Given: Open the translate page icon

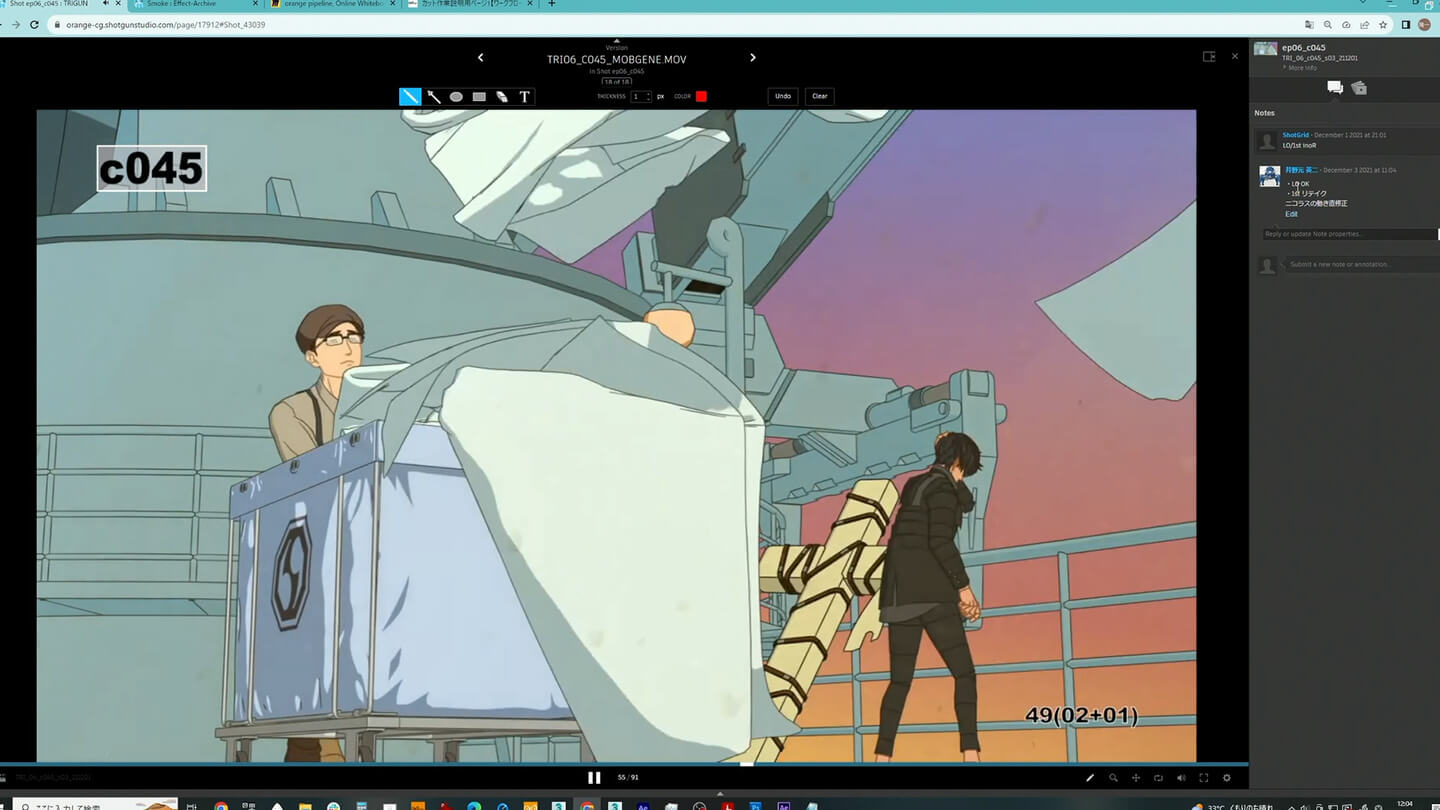Looking at the screenshot, I should pos(1309,24).
